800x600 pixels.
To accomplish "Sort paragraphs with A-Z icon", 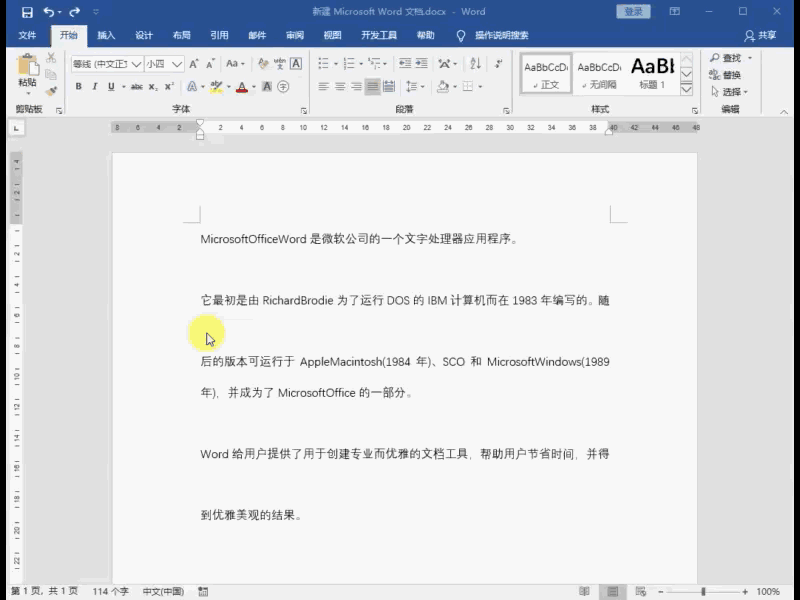I will coord(476,64).
